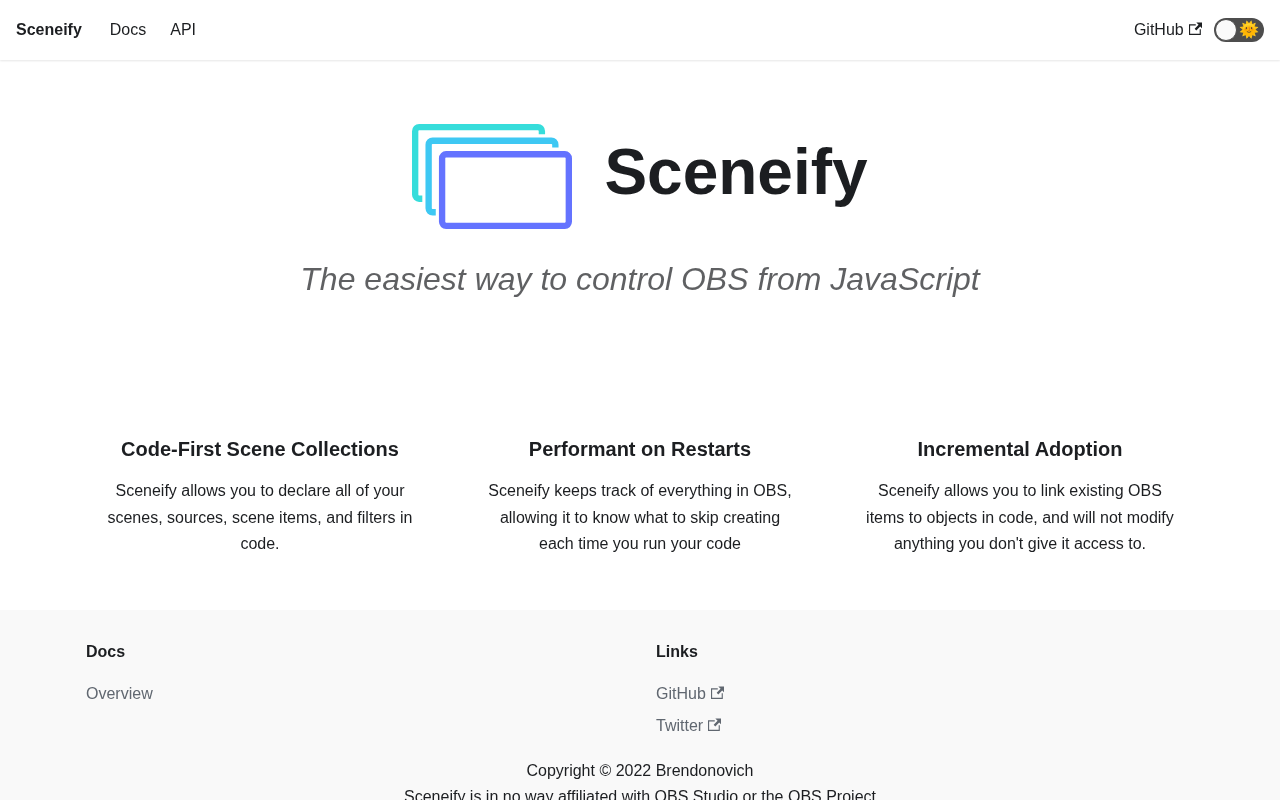Click the Performant on Restarts heading
Image resolution: width=1280 pixels, height=800 pixels.
pos(640,449)
